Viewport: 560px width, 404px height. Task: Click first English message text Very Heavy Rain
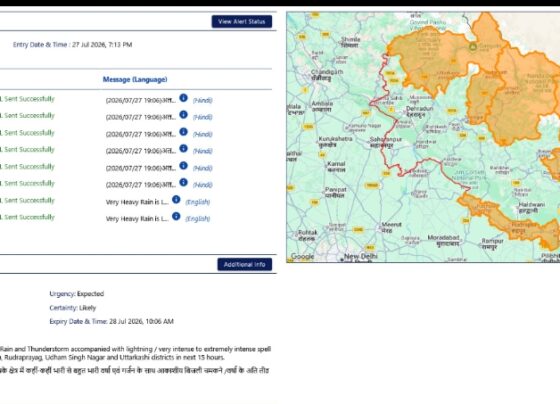click(137, 202)
